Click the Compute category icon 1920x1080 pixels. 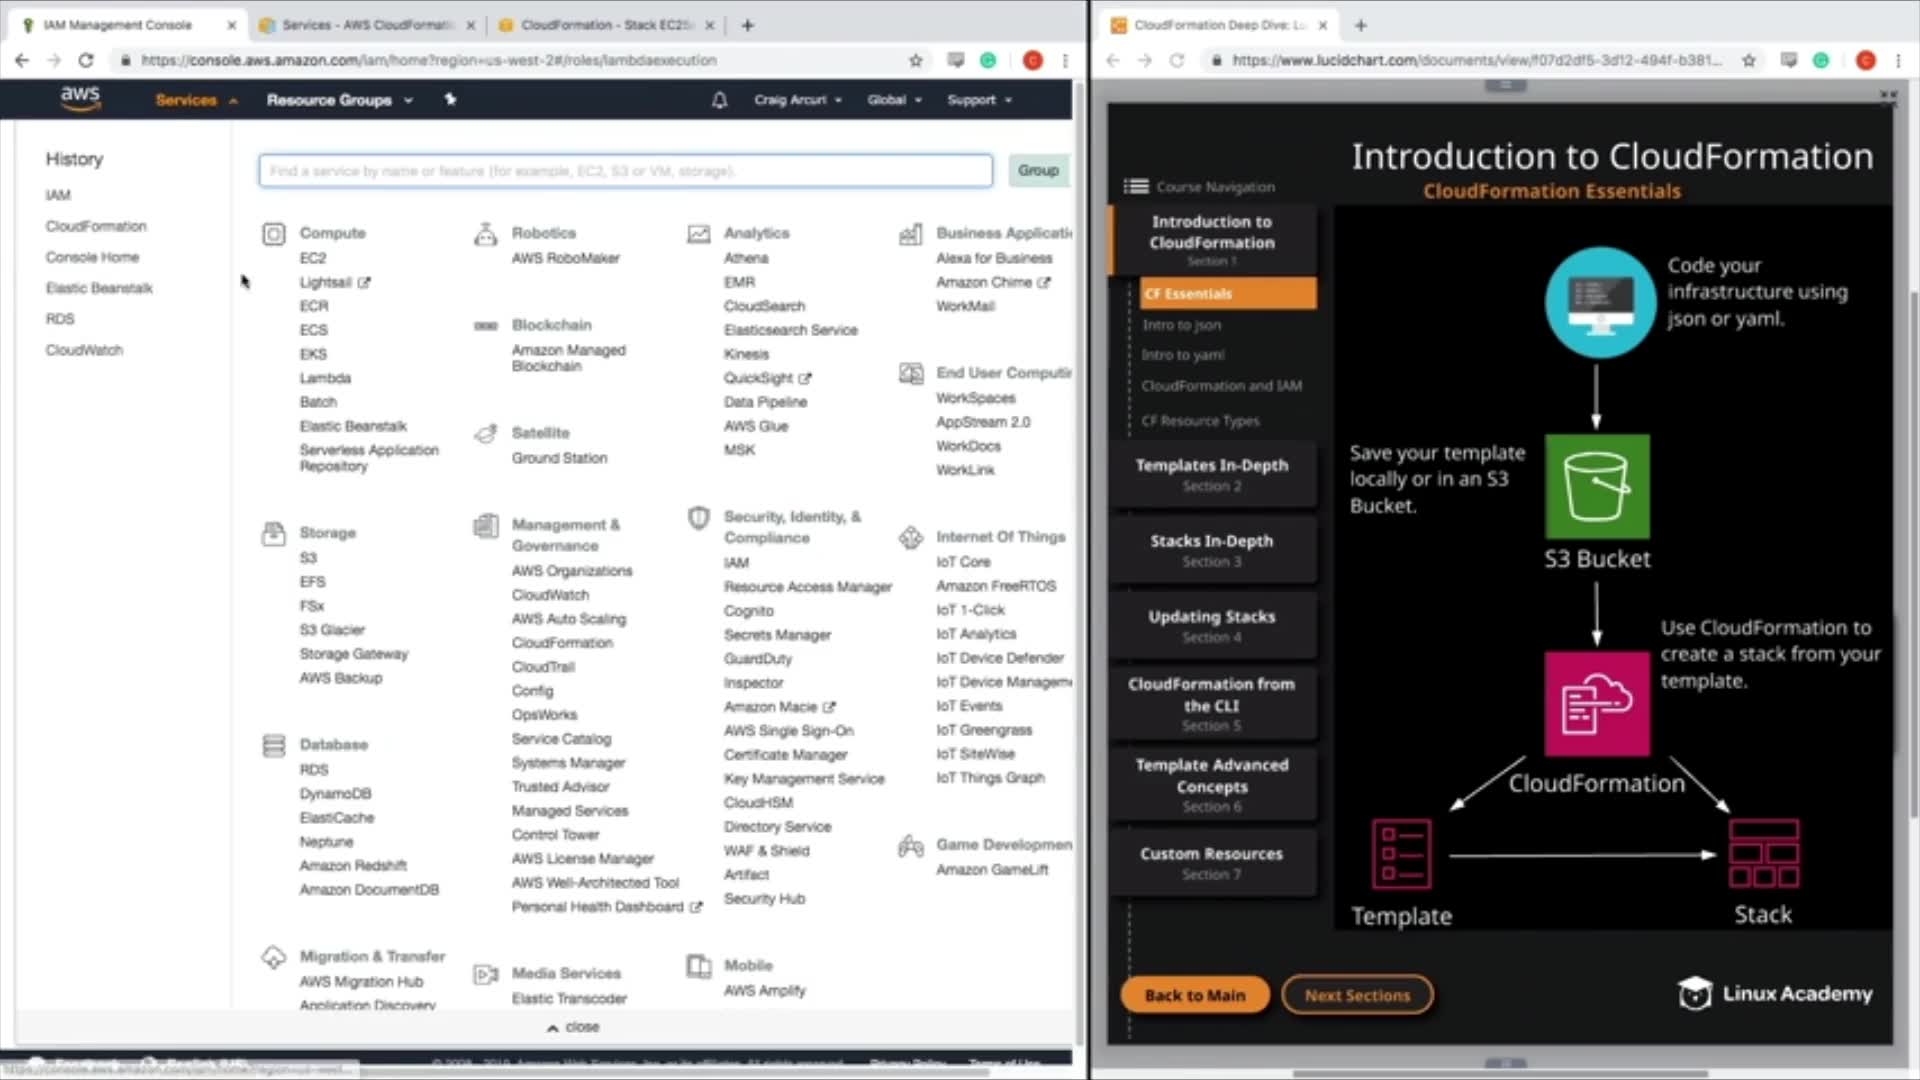[x=273, y=234]
